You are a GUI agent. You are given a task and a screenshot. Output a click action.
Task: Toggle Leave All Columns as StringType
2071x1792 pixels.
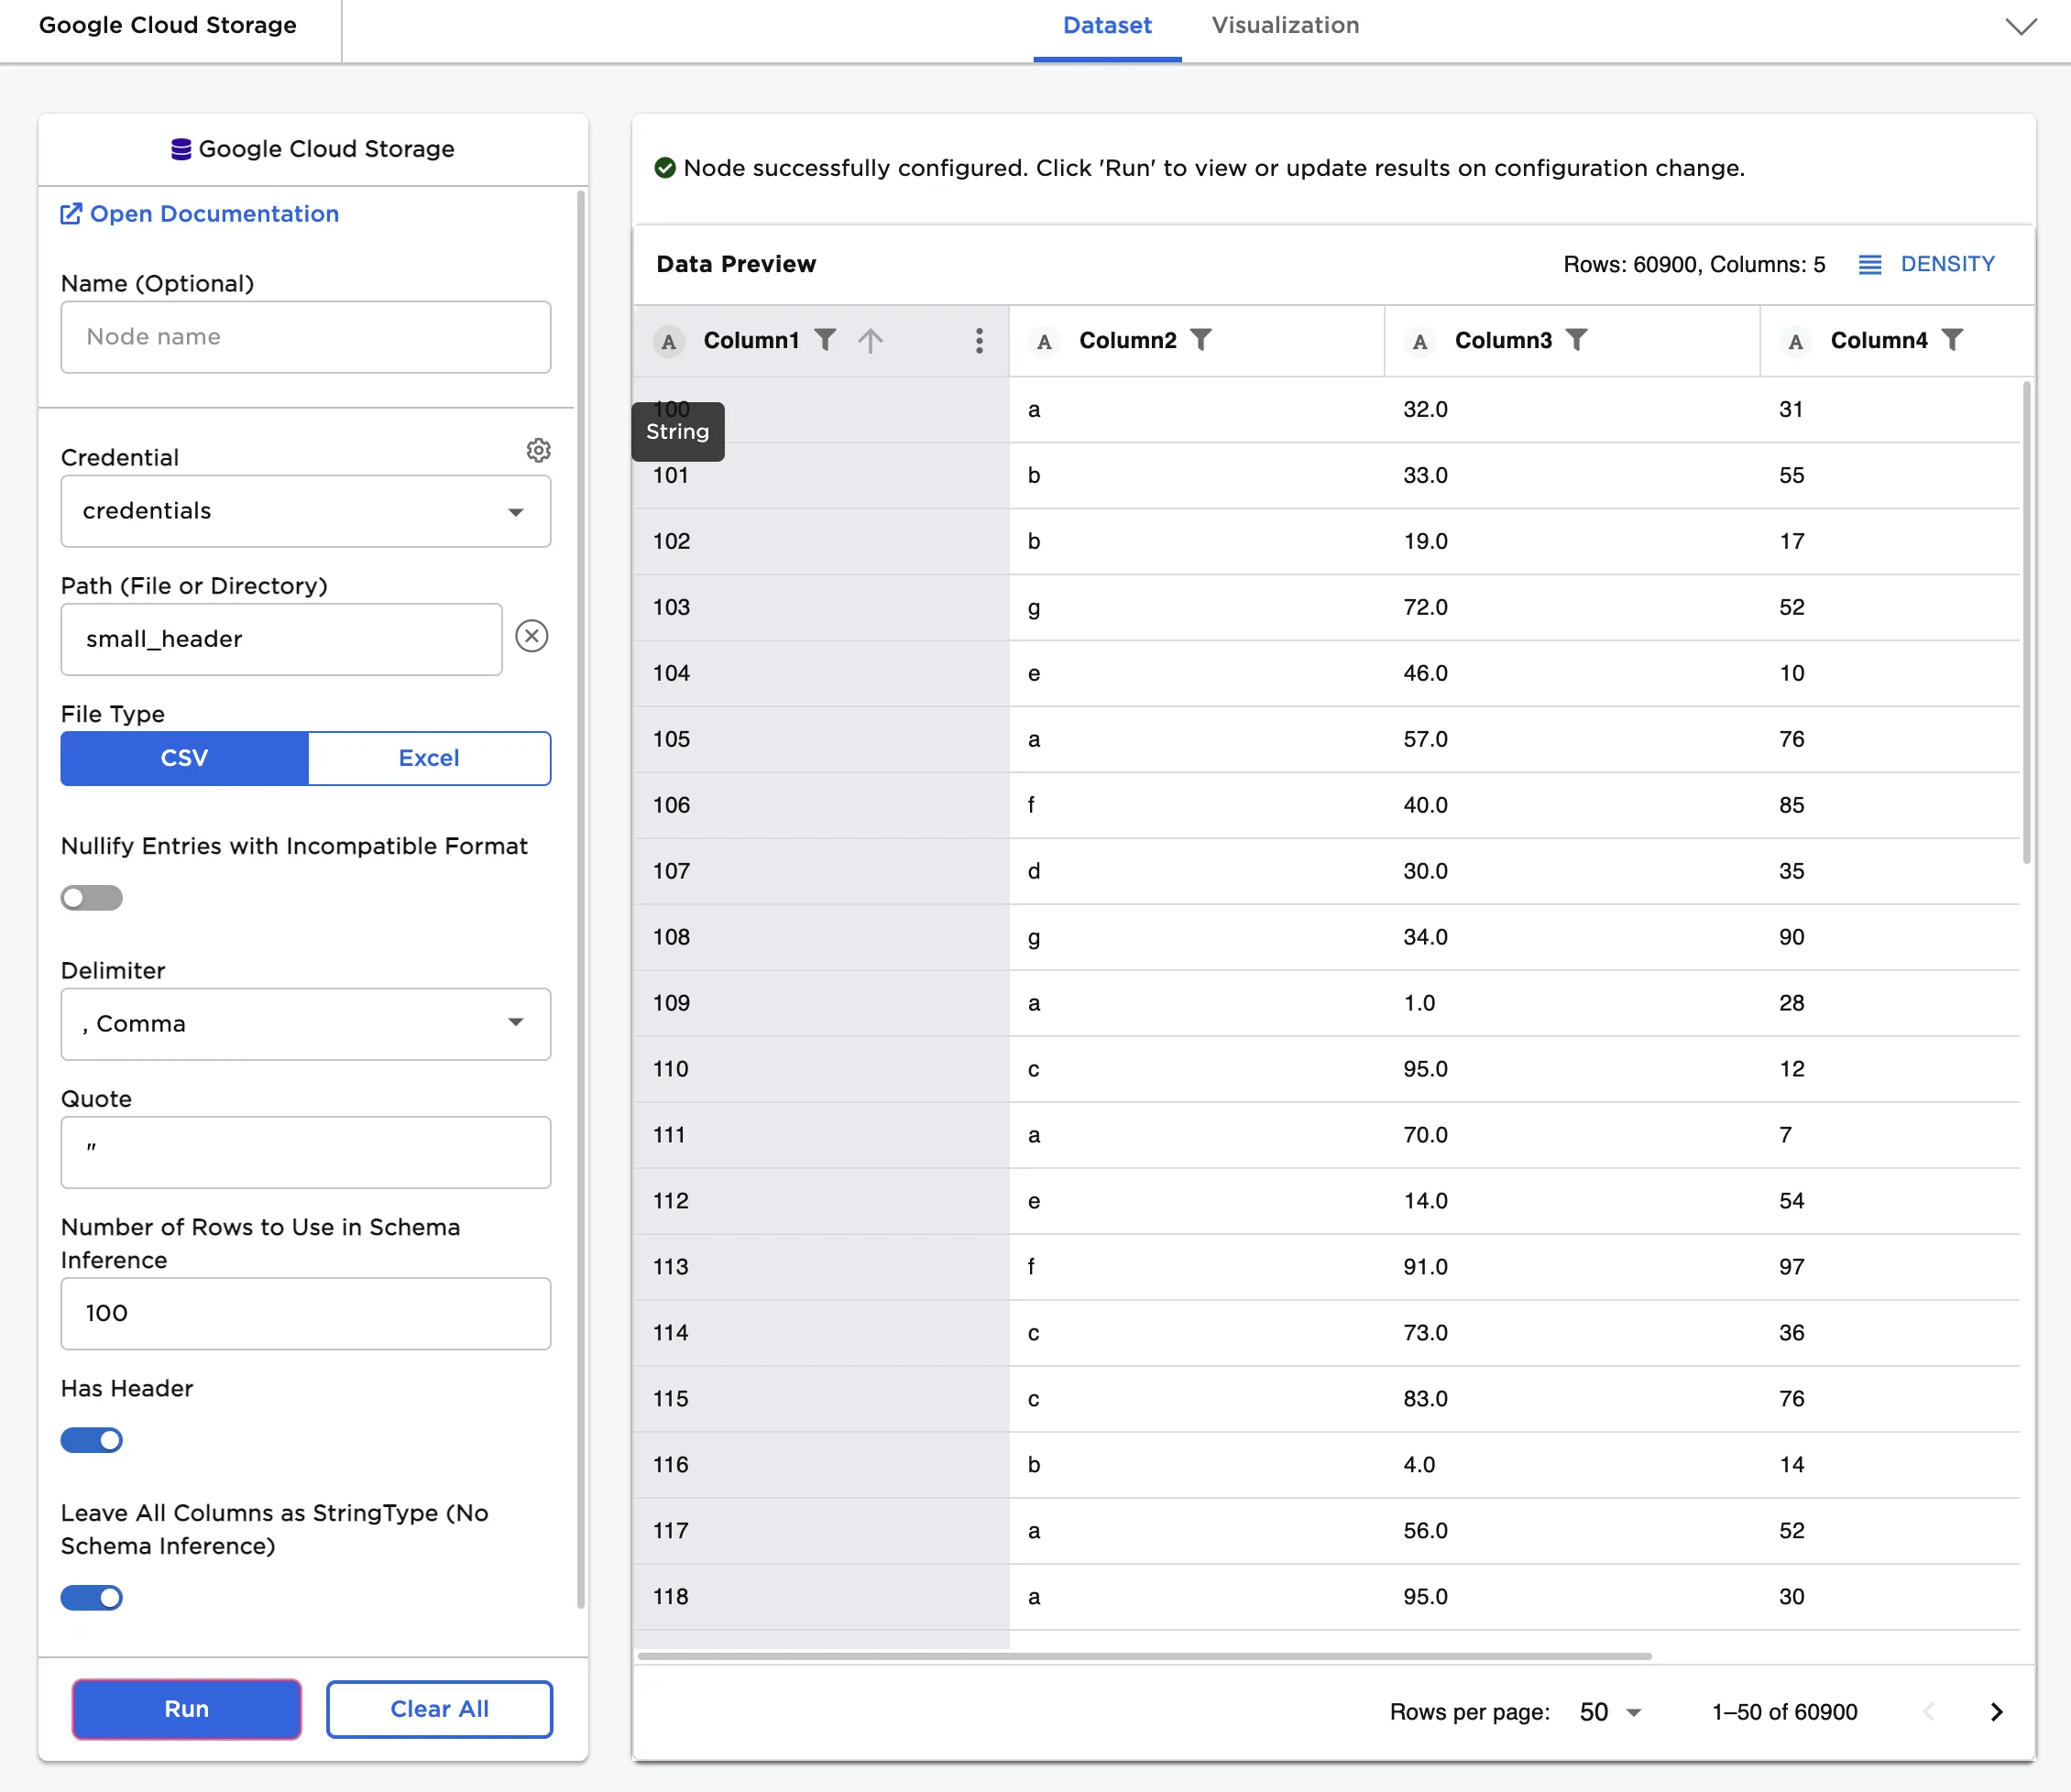(91, 1597)
